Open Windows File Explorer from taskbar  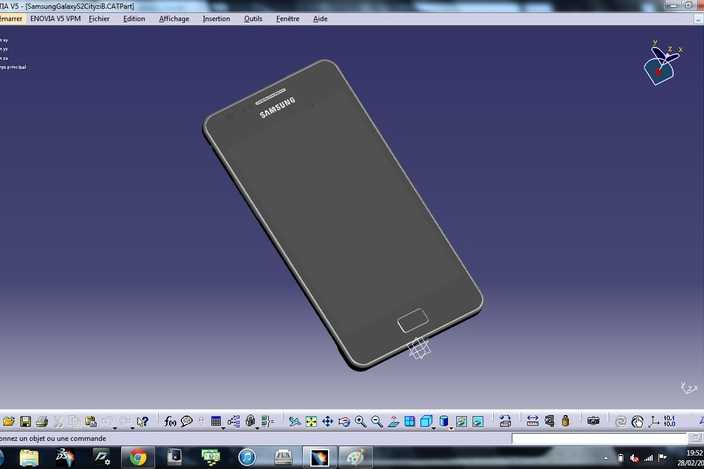point(29,457)
